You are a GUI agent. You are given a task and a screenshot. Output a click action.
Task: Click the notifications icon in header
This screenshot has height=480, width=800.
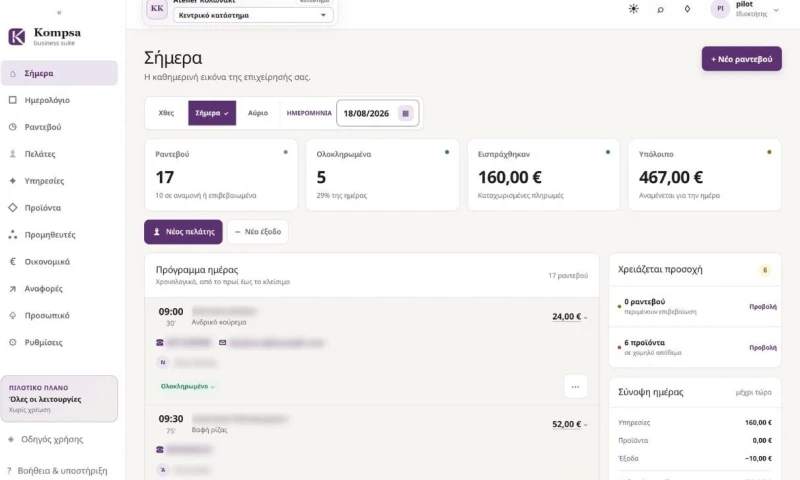coord(687,9)
